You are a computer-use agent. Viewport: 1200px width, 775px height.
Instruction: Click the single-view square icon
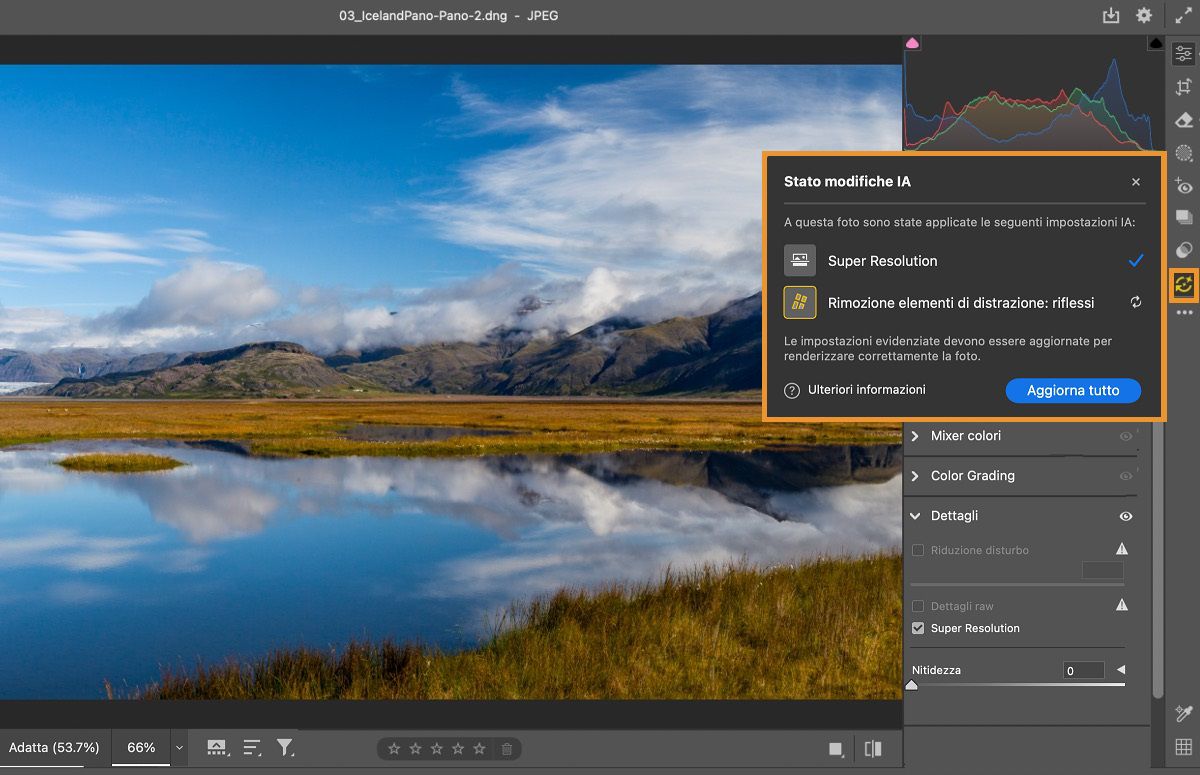835,749
